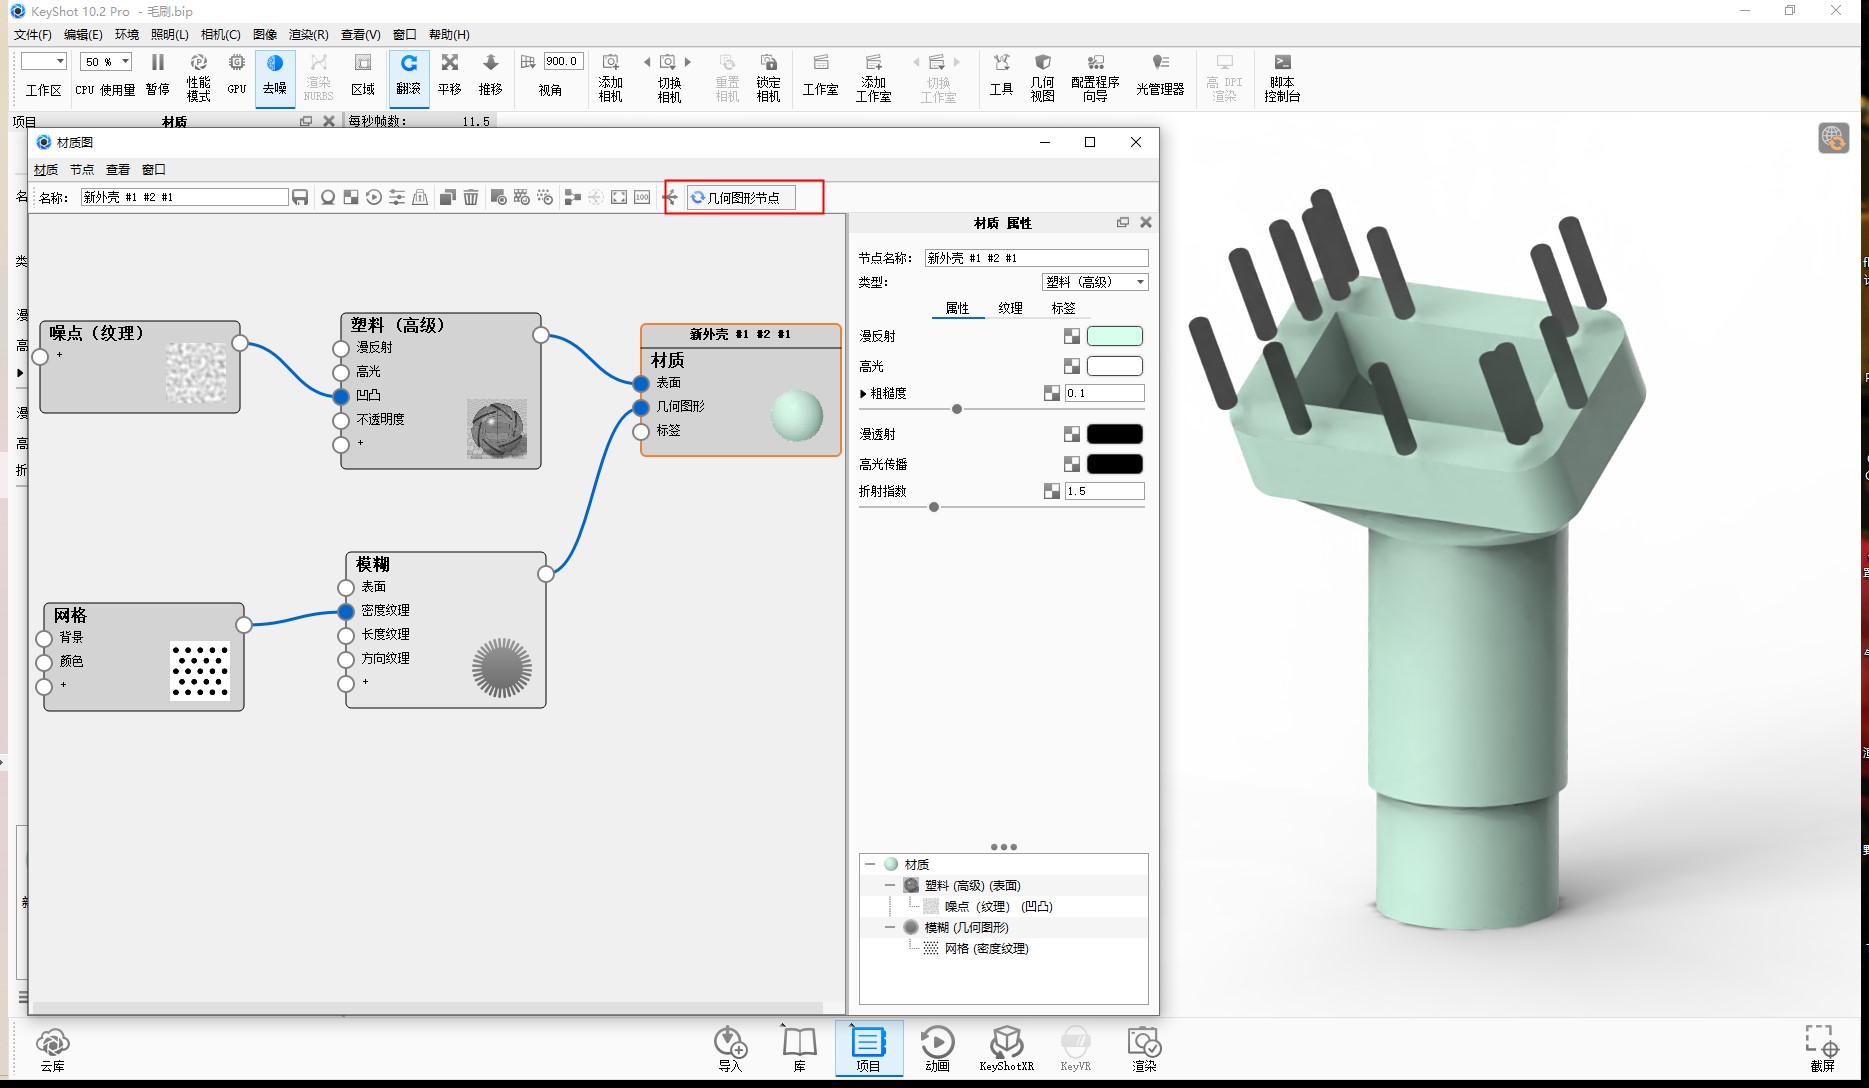Click the Import icon in bottom bar
The image size is (1869, 1088).
coord(730,1048)
